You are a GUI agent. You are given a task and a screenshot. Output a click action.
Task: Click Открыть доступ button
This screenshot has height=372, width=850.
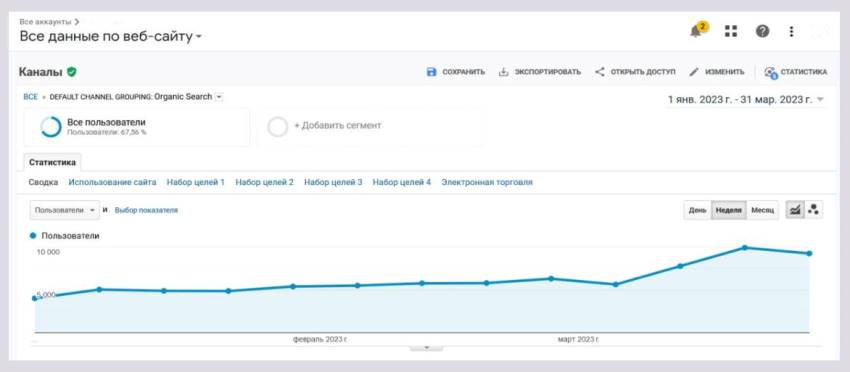click(x=635, y=72)
